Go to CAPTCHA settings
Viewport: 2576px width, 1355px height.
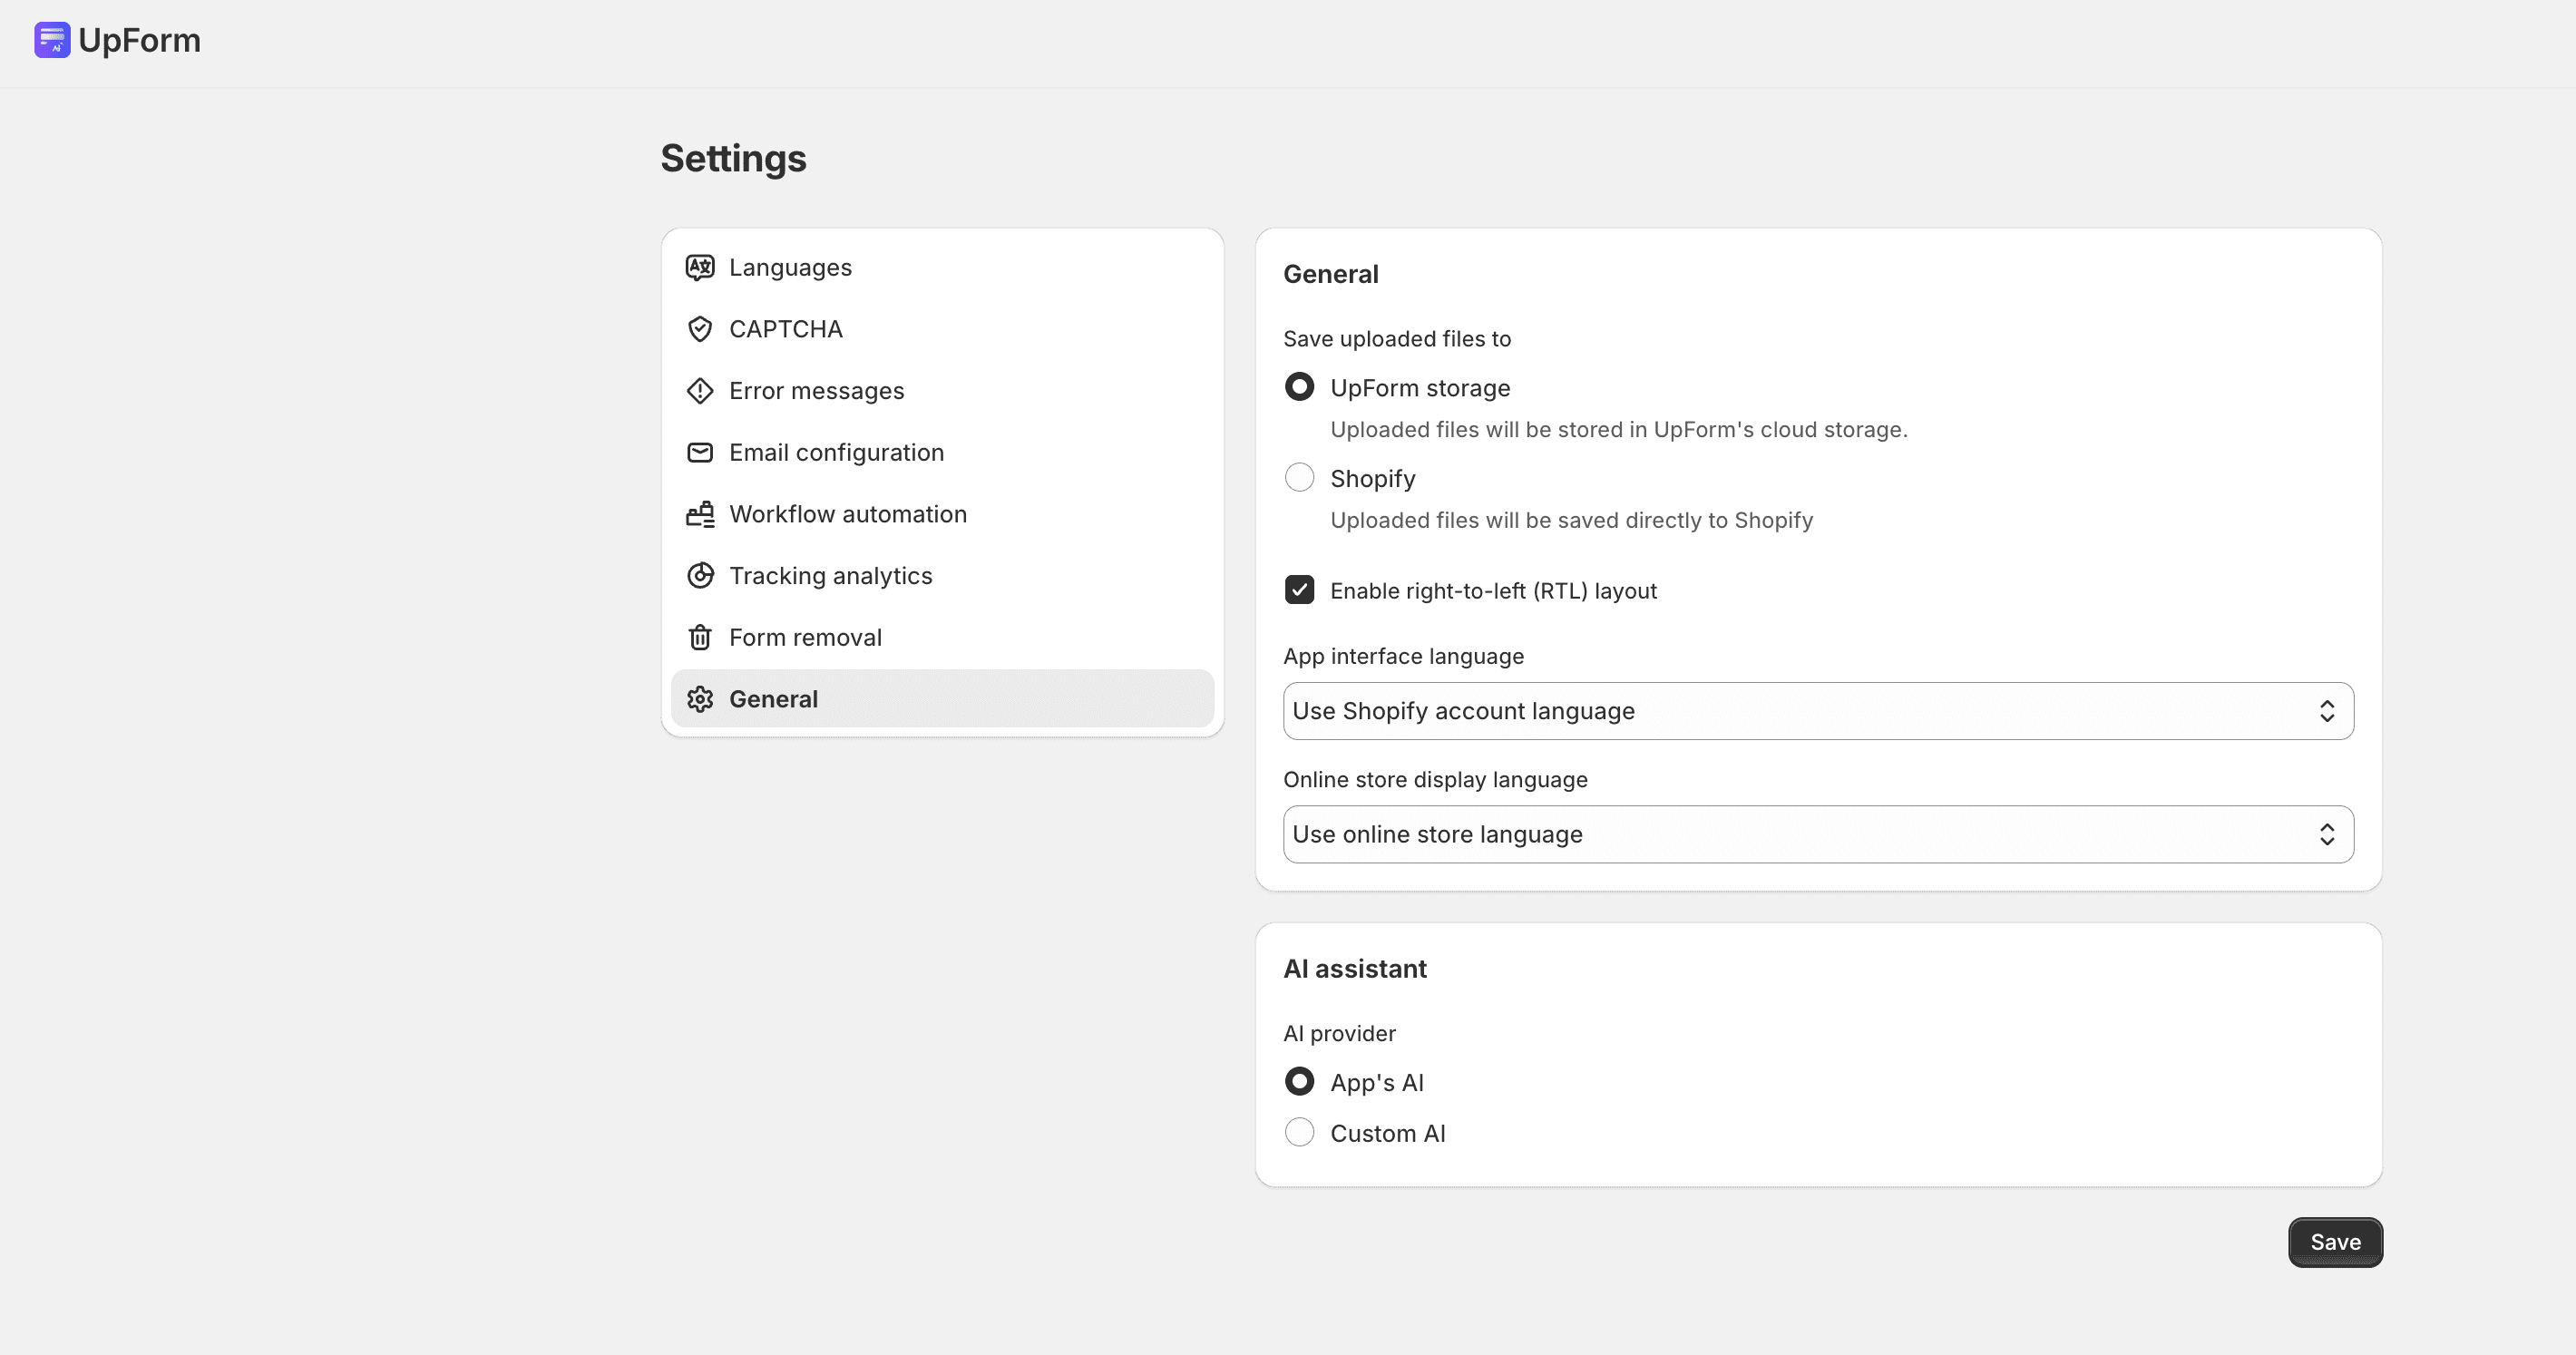pyautogui.click(x=942, y=329)
